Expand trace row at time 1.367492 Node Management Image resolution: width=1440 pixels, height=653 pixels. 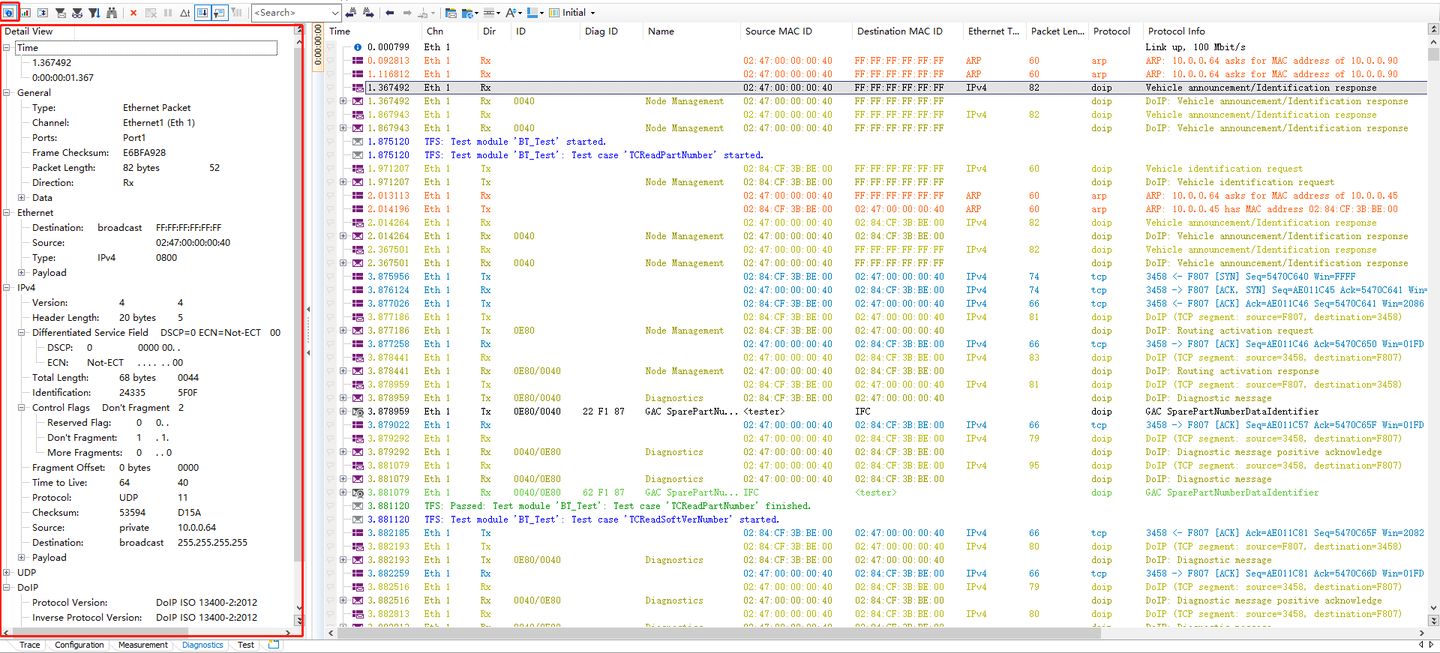(344, 101)
